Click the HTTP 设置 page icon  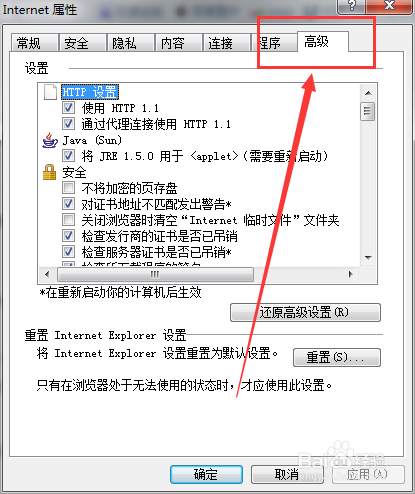50,92
